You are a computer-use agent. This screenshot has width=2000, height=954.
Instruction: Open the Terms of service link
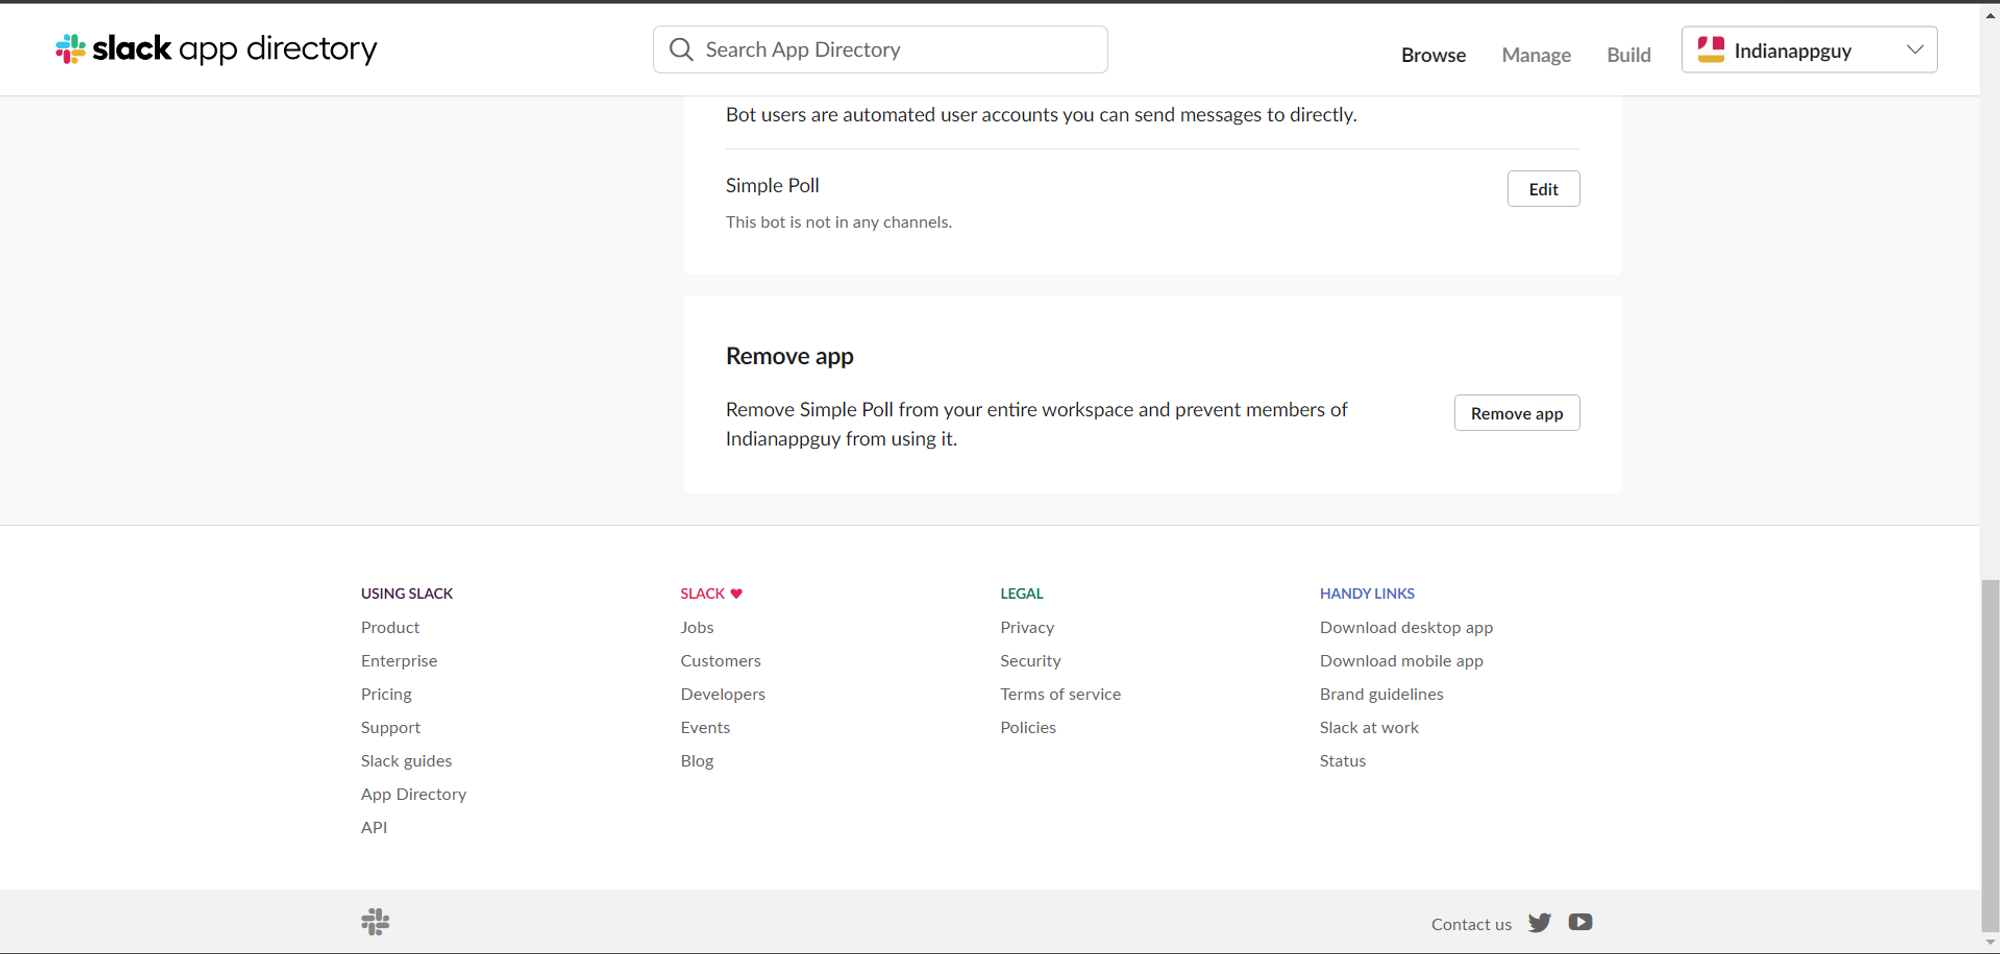1060,694
